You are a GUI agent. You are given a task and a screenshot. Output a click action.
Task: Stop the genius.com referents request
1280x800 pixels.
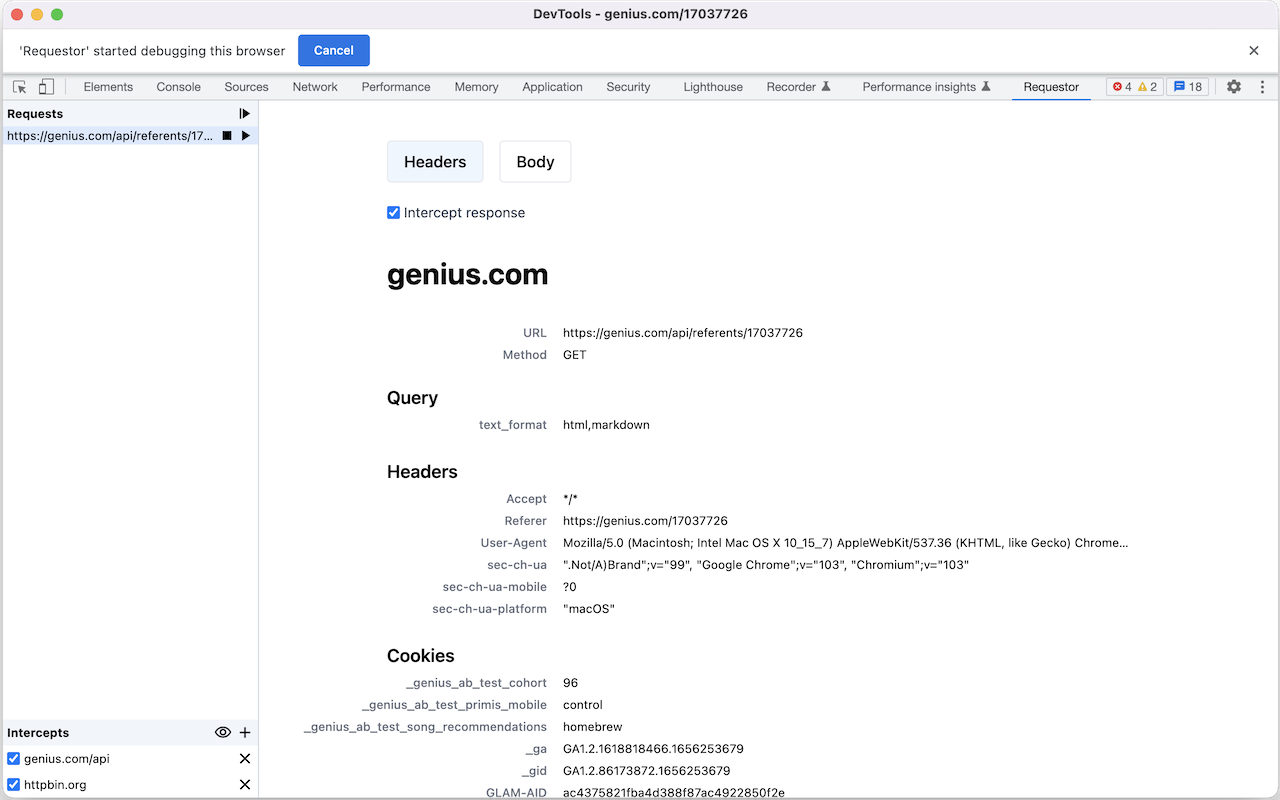click(x=227, y=136)
